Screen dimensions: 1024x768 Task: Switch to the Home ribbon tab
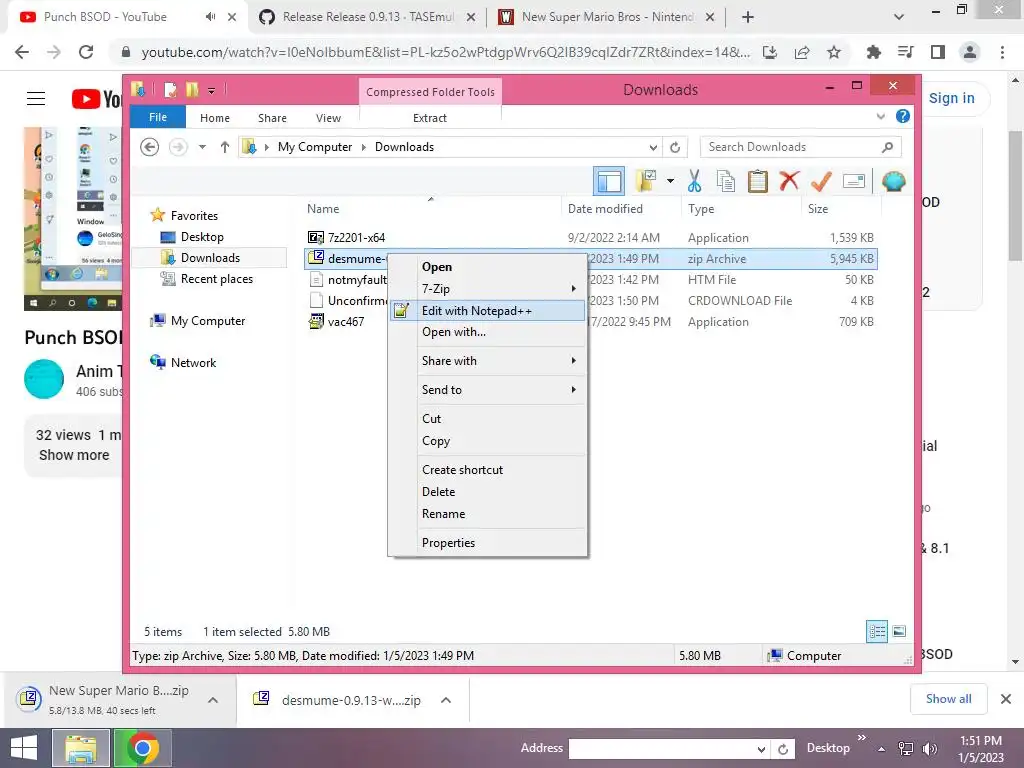coord(215,118)
